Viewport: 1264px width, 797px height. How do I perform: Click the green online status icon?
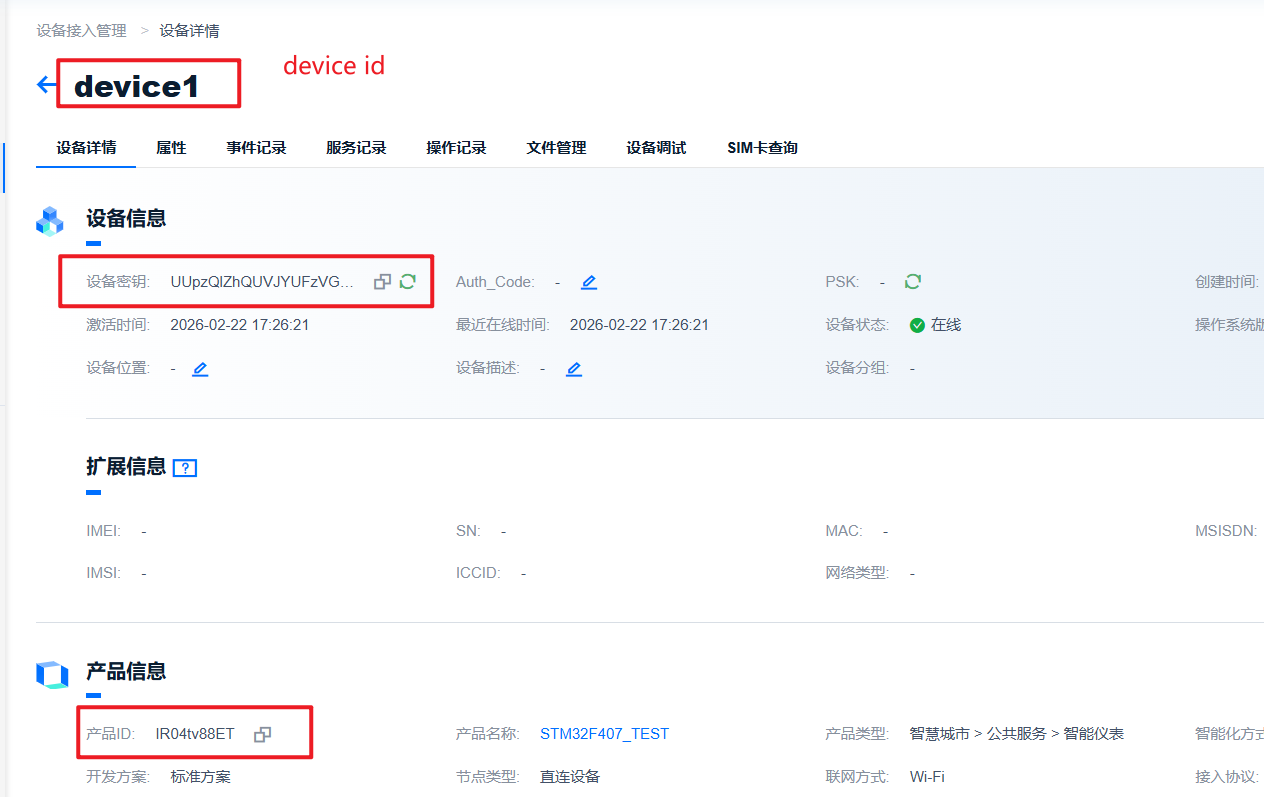tap(917, 325)
